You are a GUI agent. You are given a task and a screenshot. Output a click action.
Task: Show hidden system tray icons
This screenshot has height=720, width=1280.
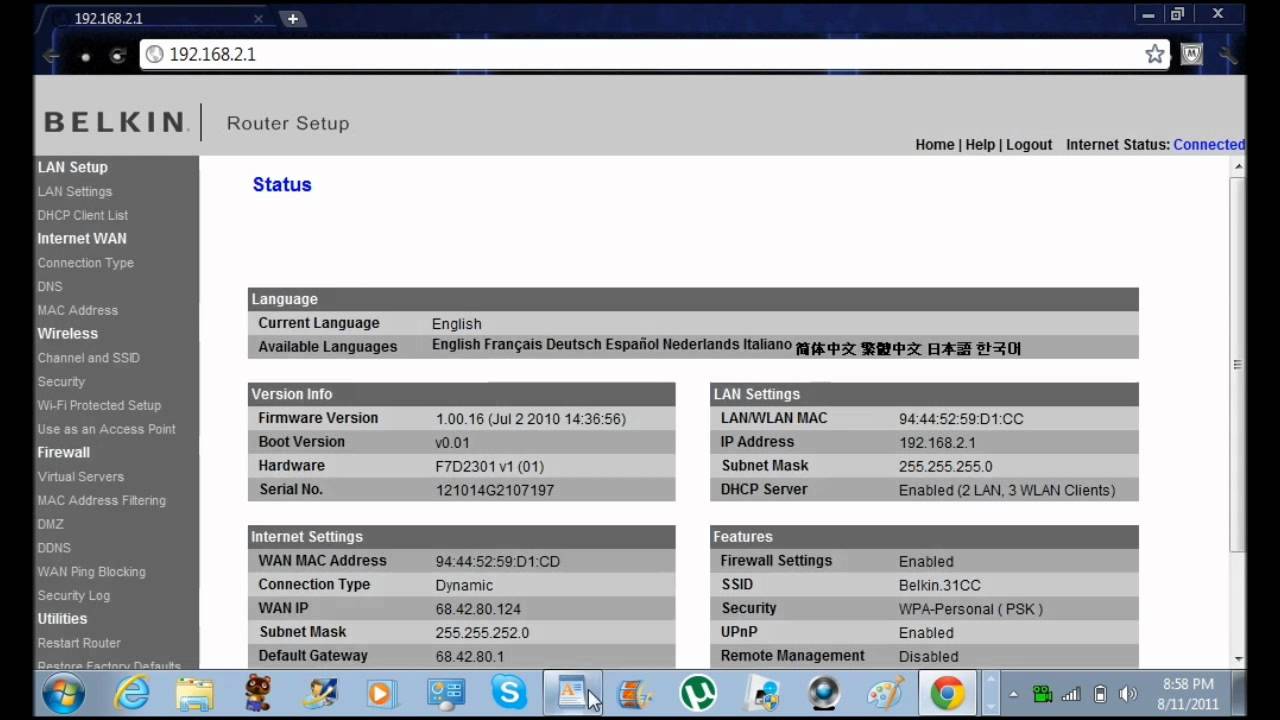point(1013,694)
